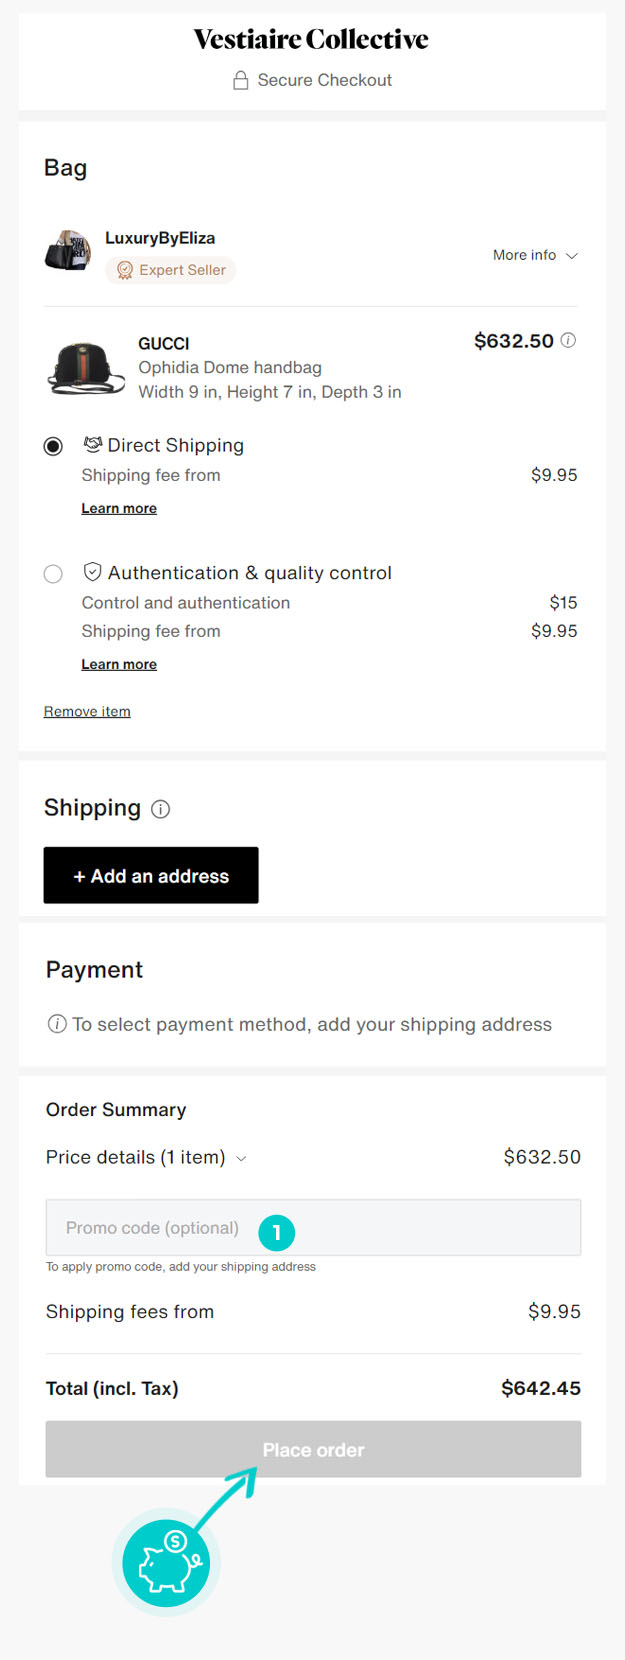Click the Secure Checkout padlock icon

click(x=240, y=80)
